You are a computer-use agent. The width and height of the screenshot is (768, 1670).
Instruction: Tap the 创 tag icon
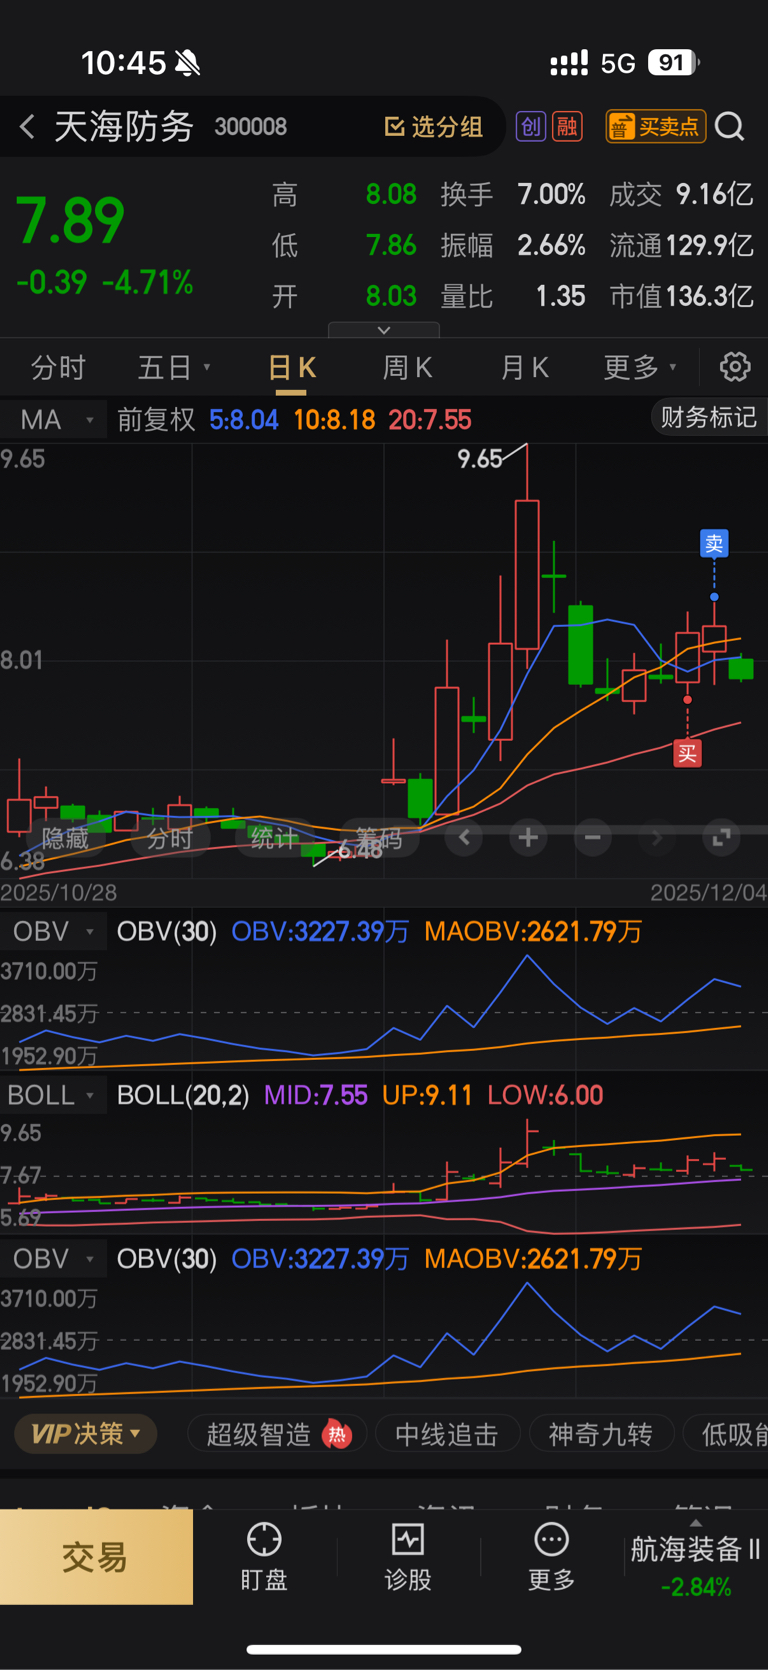click(531, 127)
